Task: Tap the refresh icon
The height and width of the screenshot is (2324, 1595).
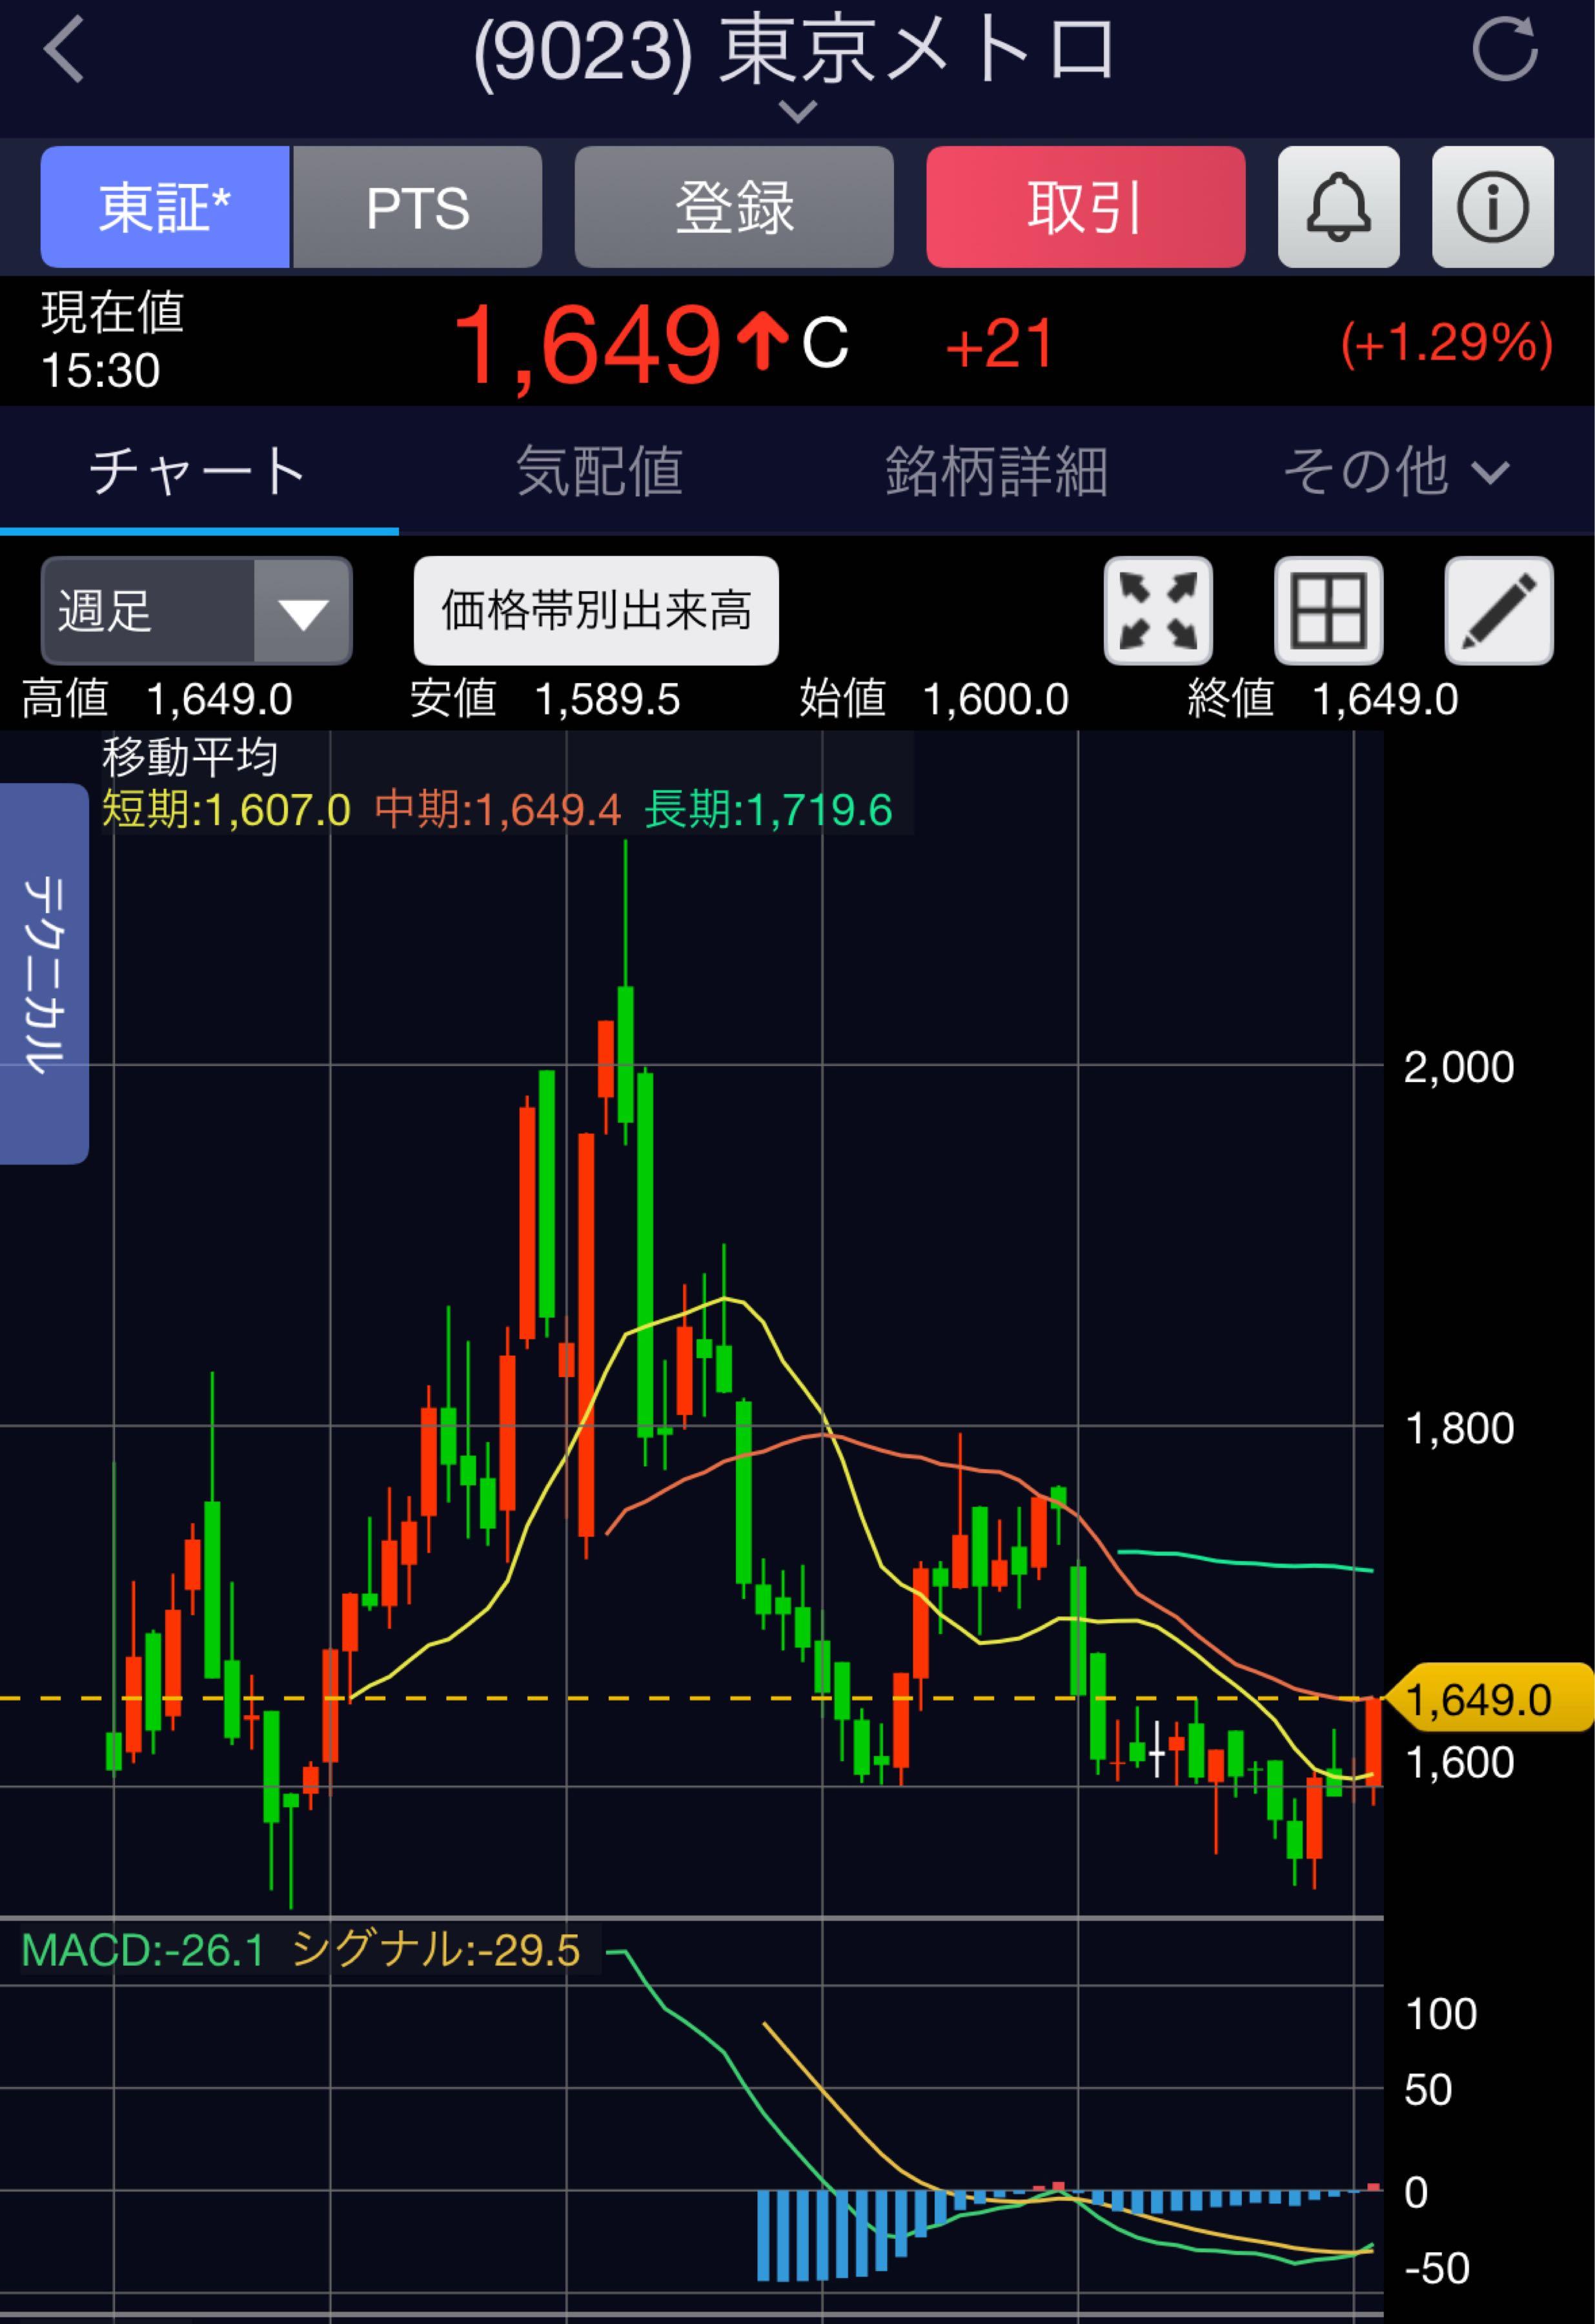Action: [x=1504, y=48]
